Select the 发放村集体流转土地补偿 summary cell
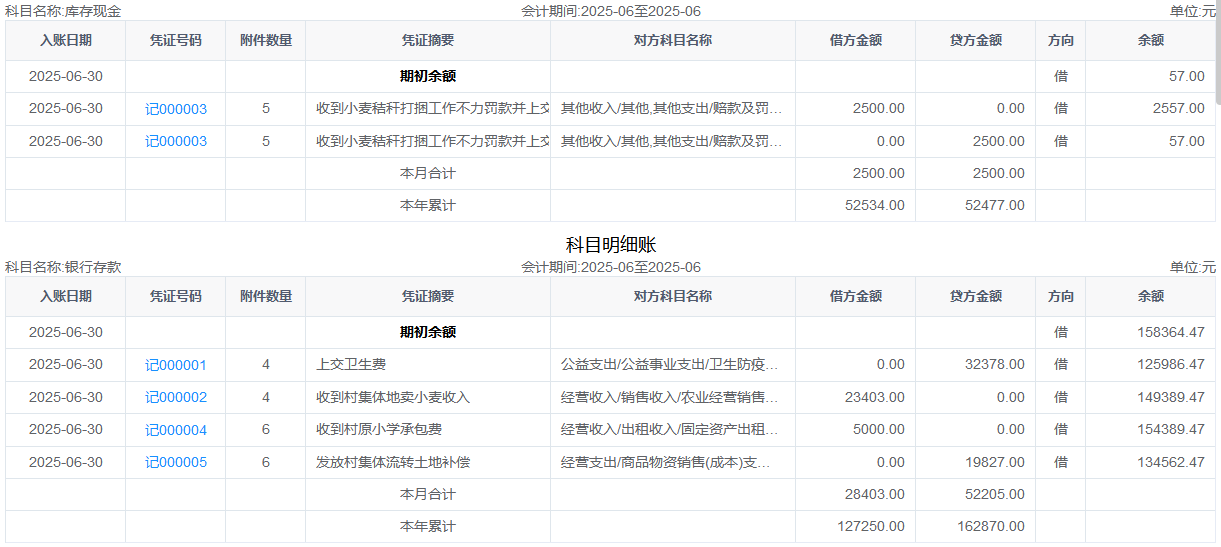The height and width of the screenshot is (547, 1221). click(393, 462)
